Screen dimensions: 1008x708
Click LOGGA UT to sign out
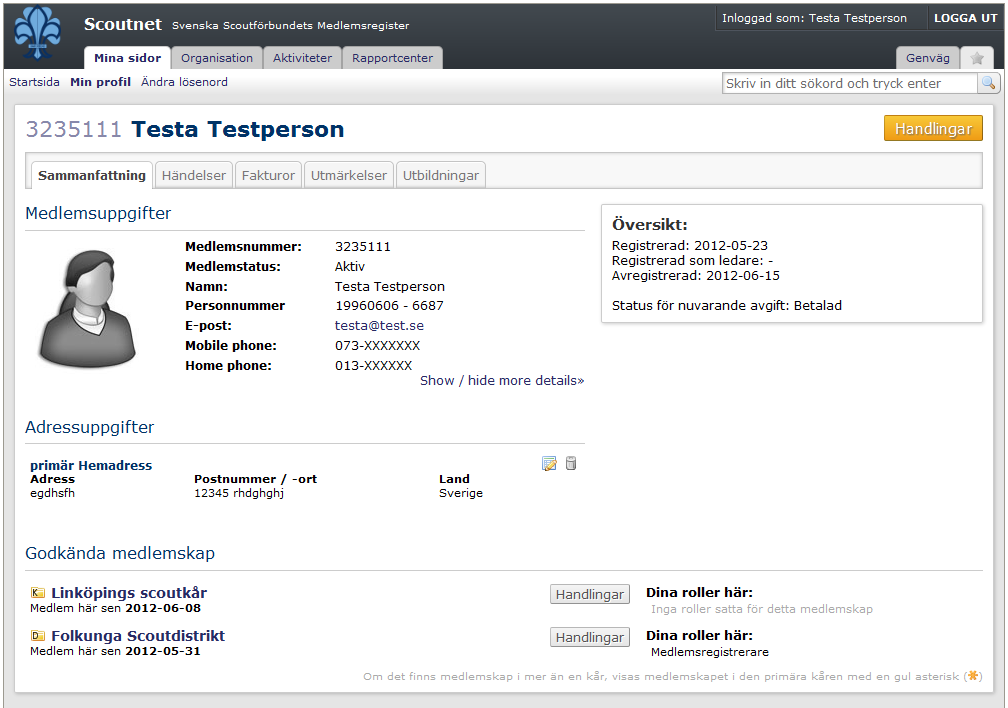pos(965,18)
